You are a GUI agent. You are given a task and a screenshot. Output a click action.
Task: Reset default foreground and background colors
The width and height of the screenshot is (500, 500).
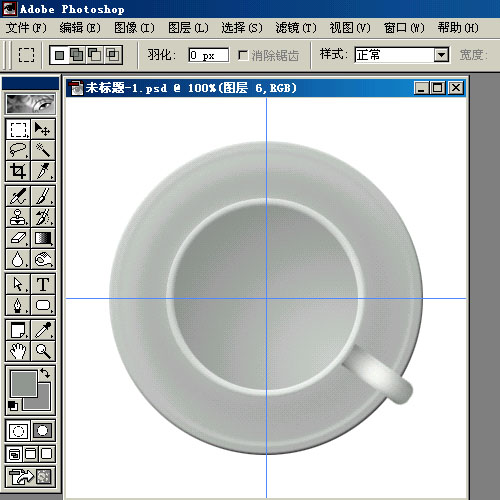click(13, 406)
